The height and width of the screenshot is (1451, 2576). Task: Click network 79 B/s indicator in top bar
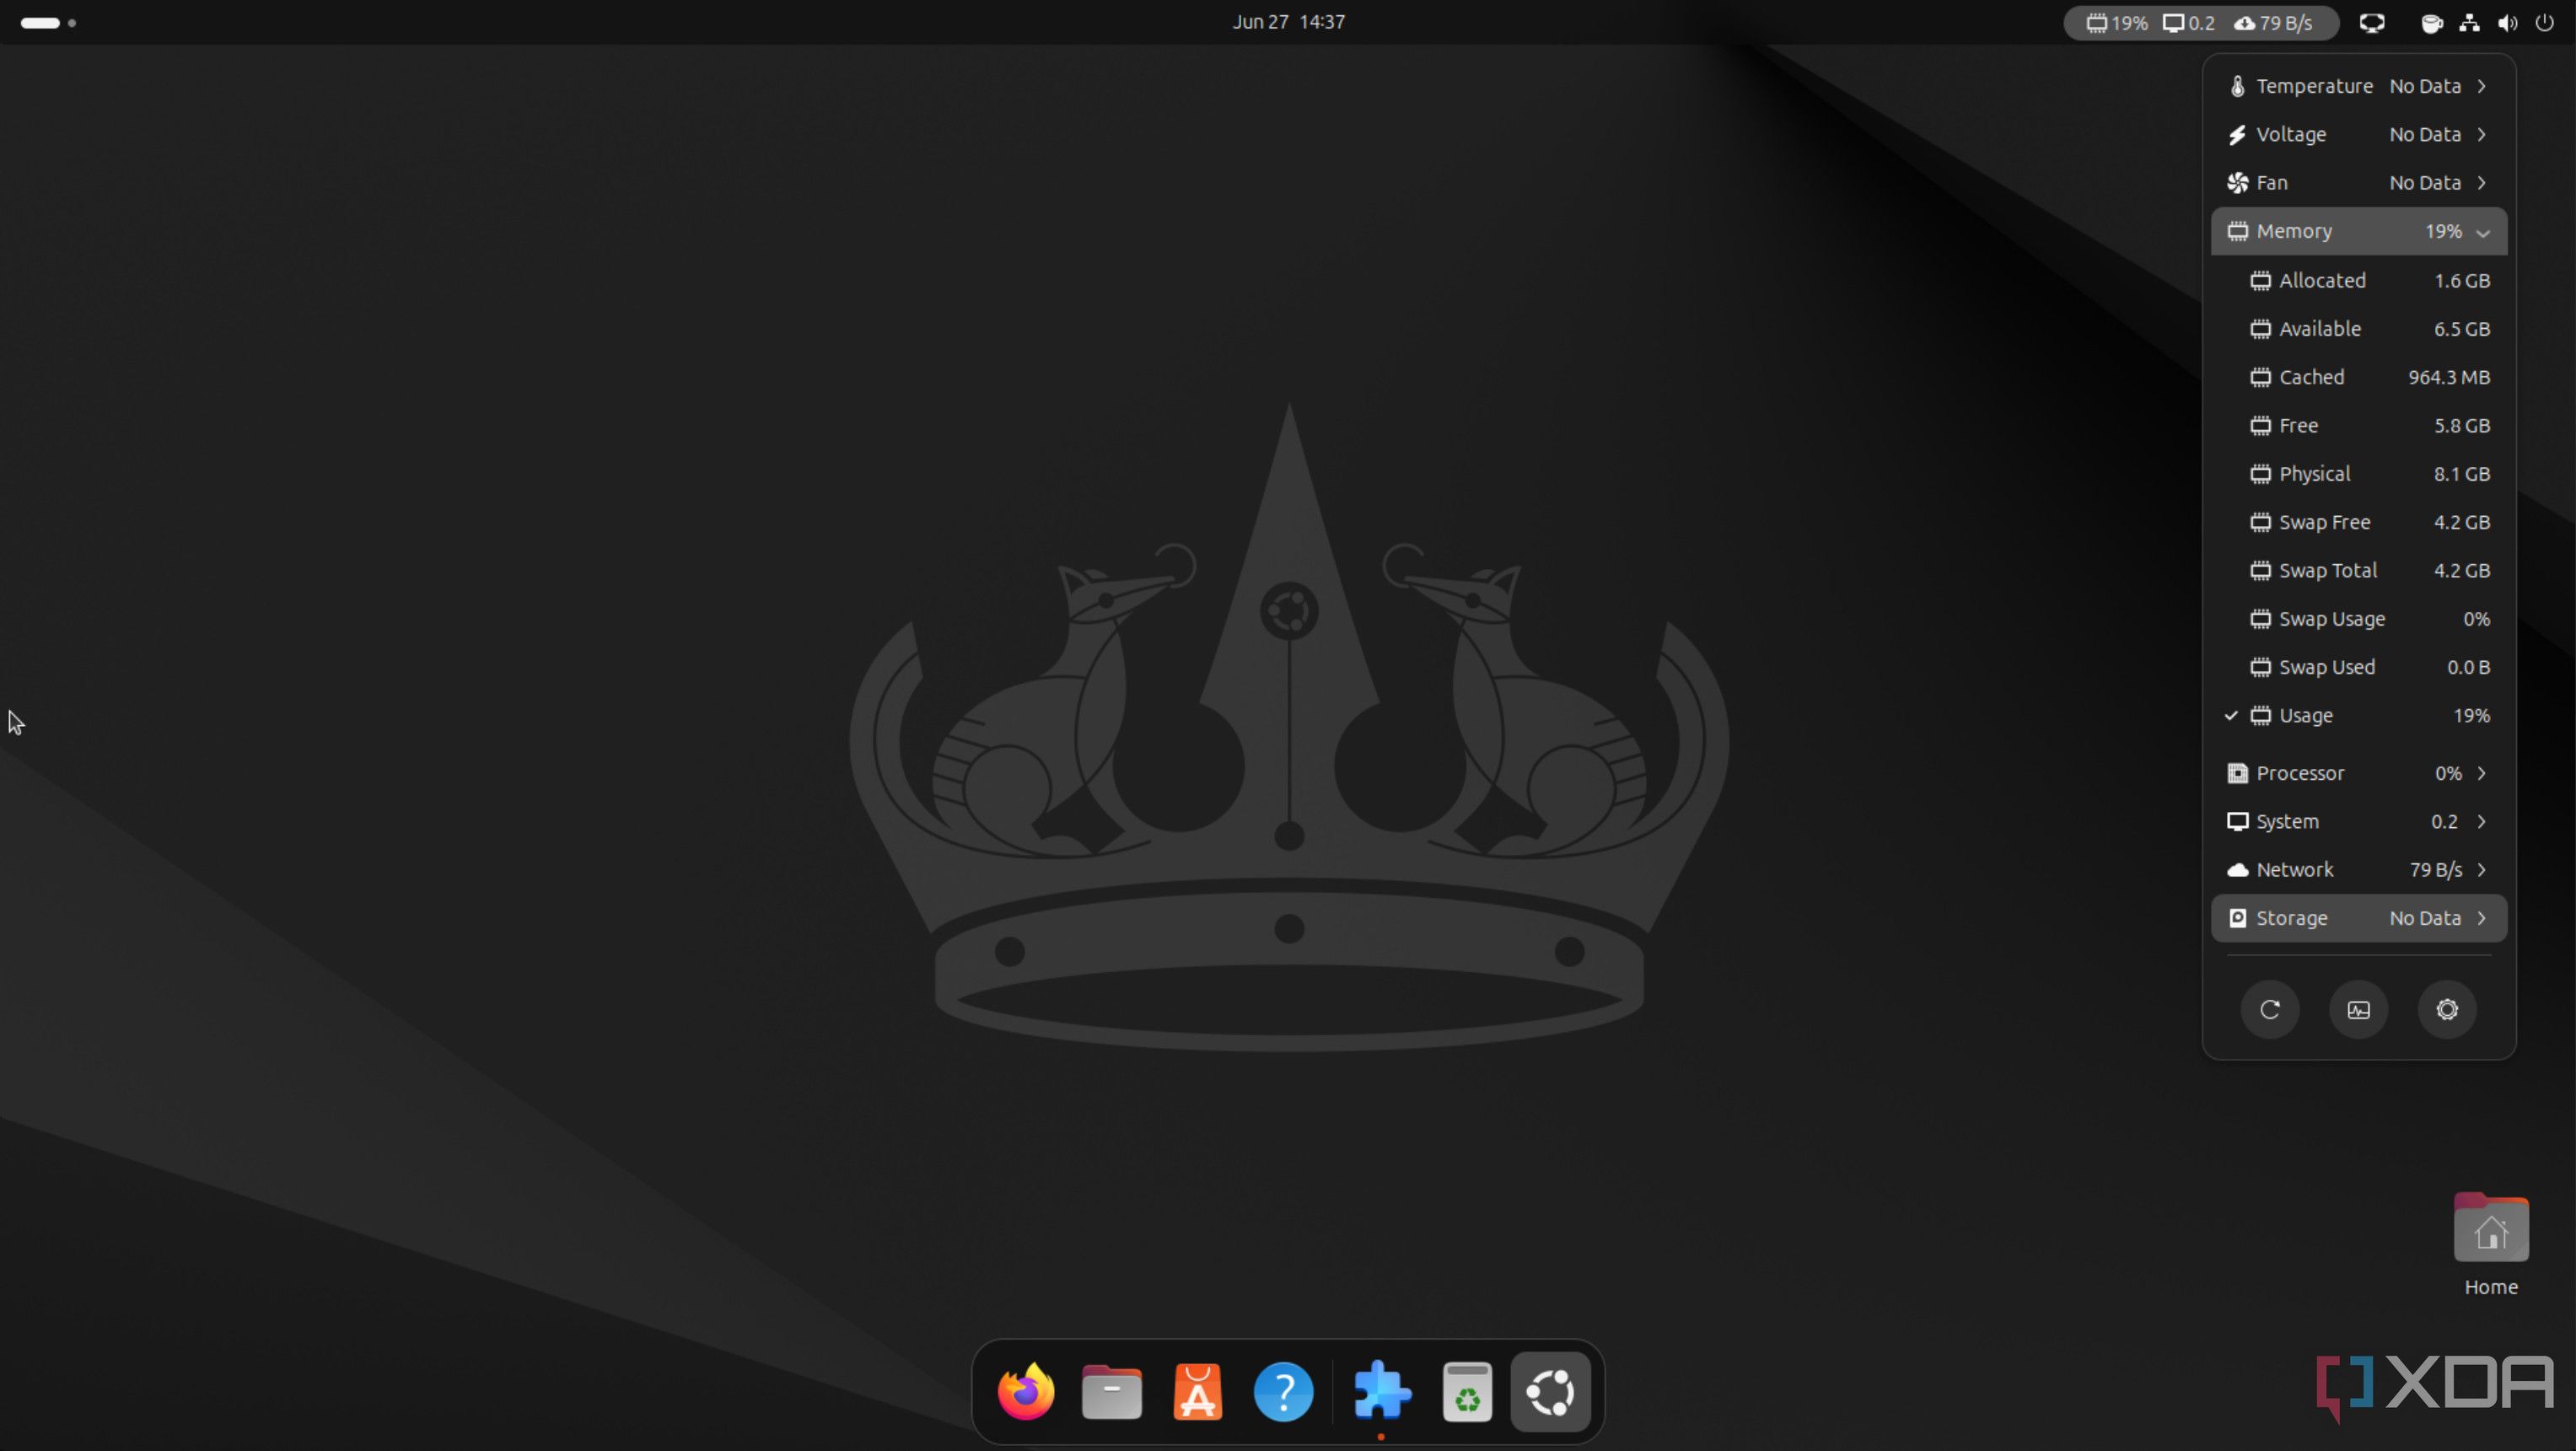[2275, 22]
